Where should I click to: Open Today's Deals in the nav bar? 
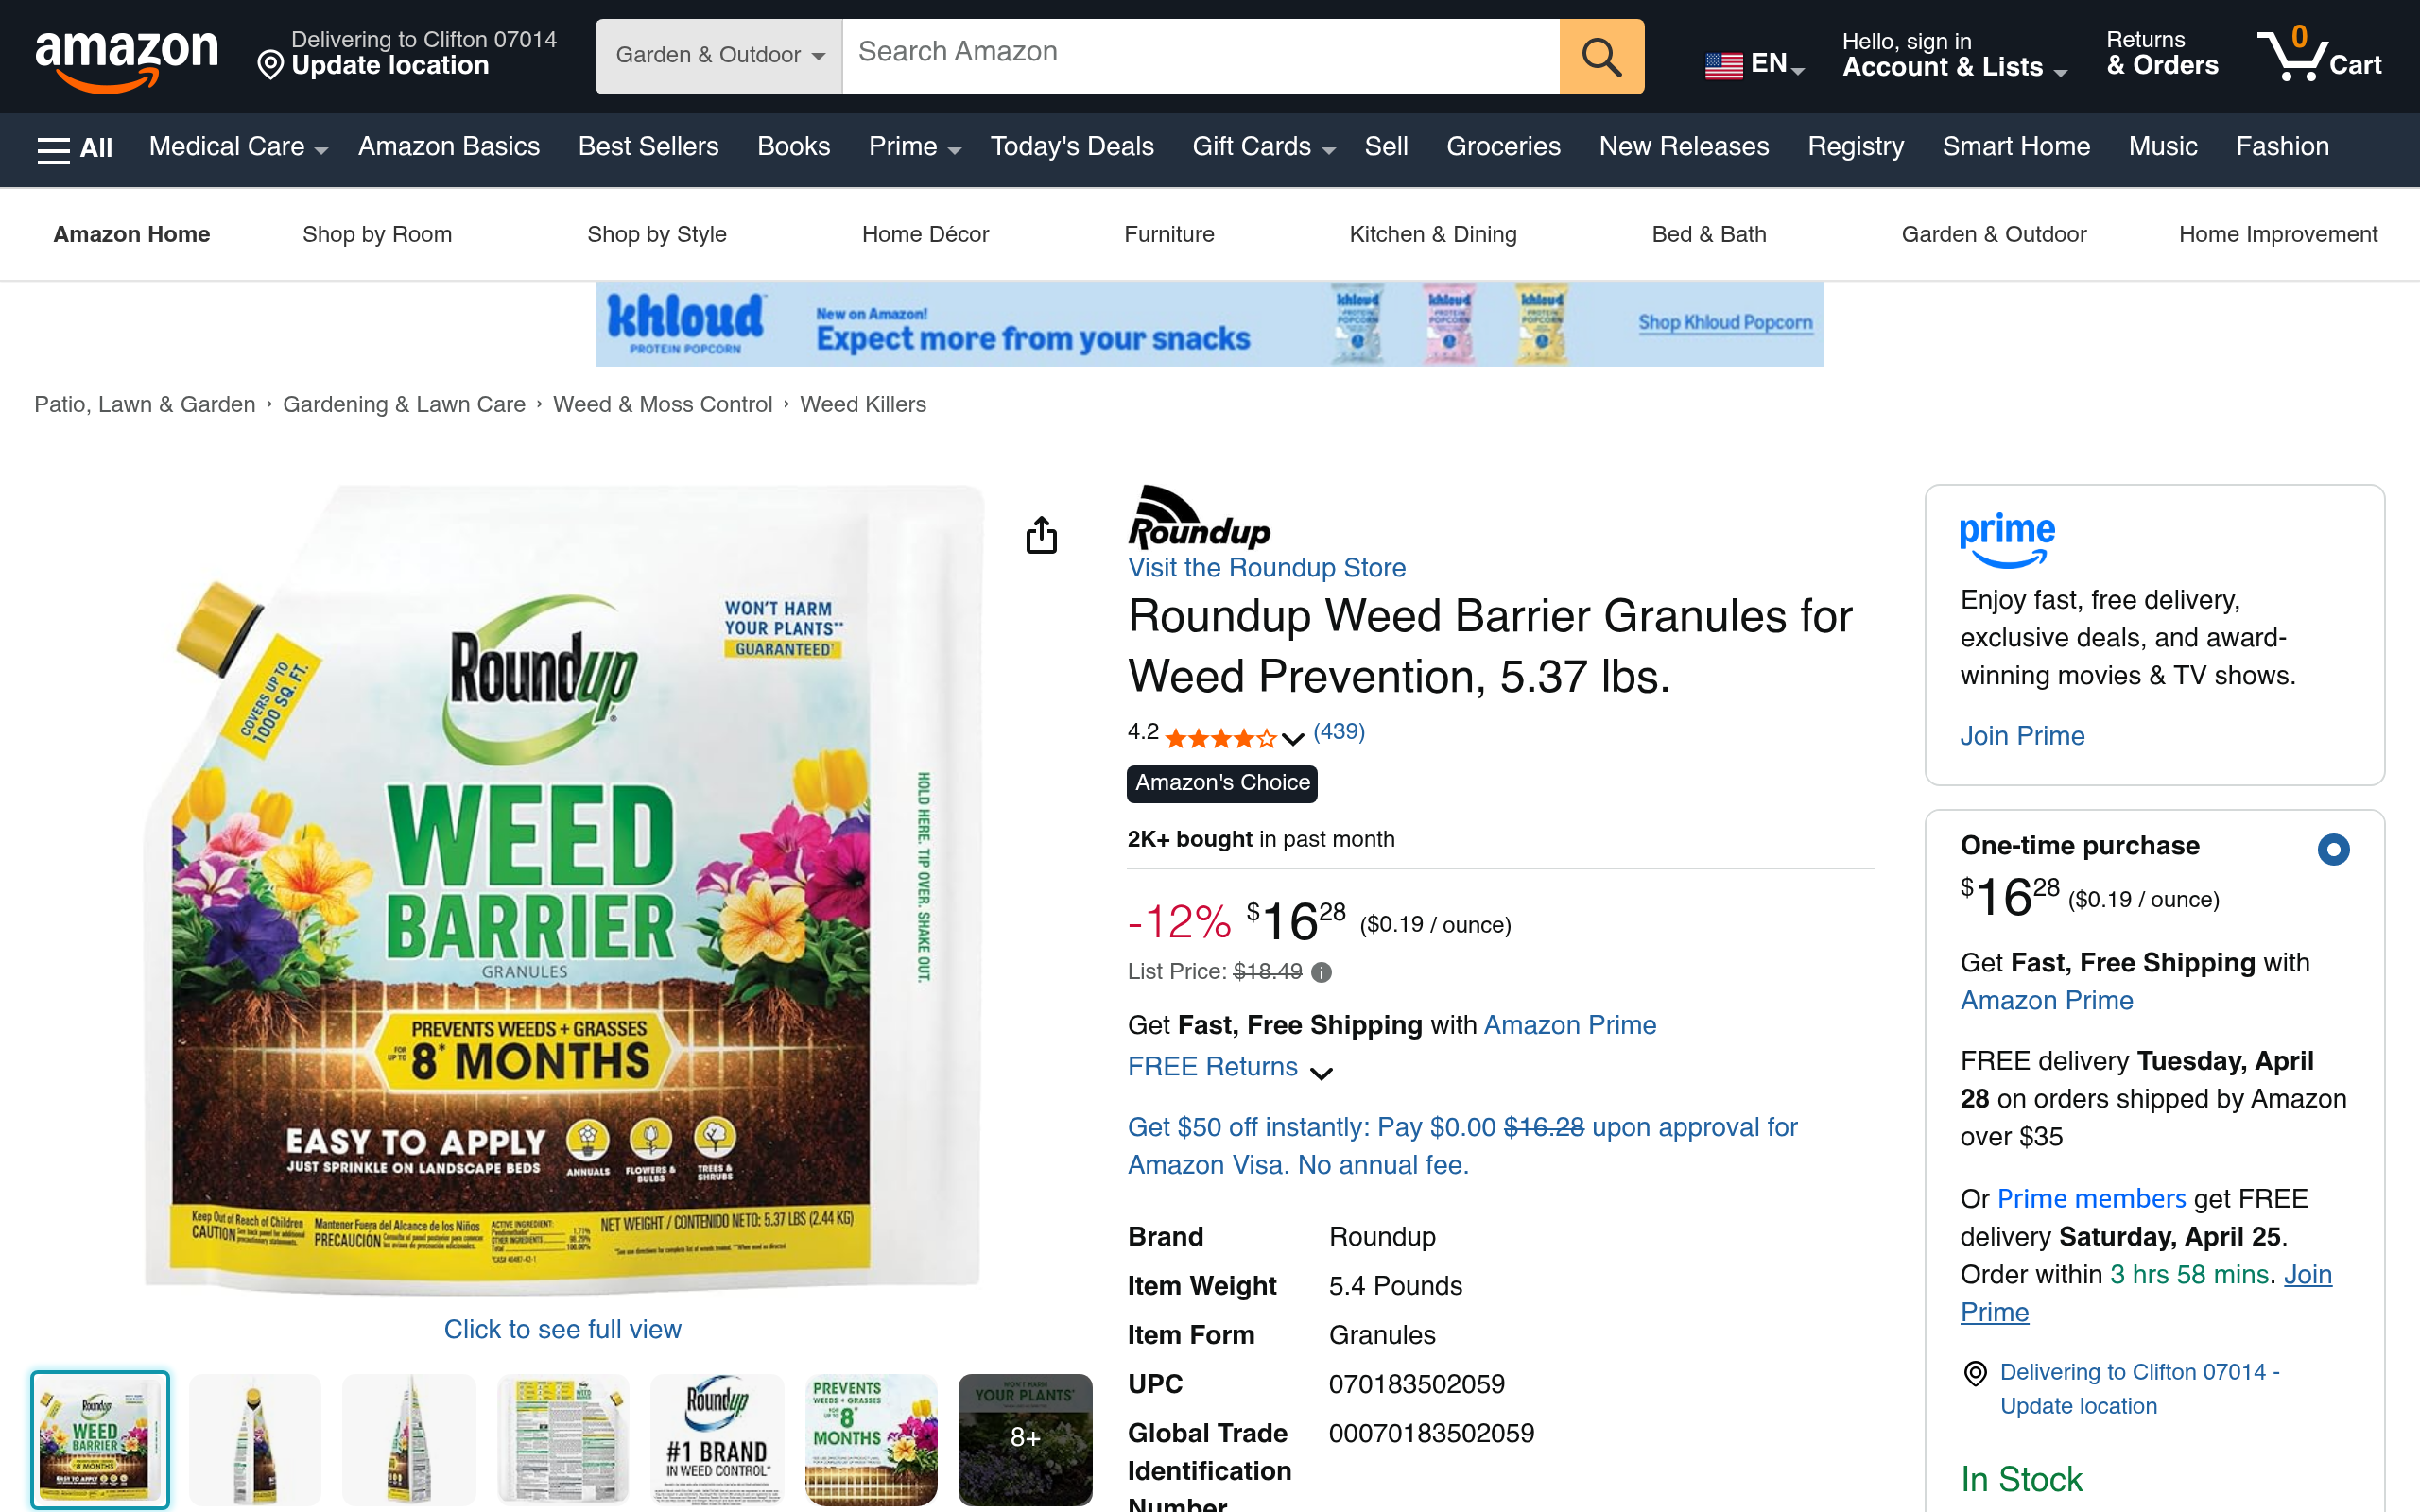tap(1072, 147)
